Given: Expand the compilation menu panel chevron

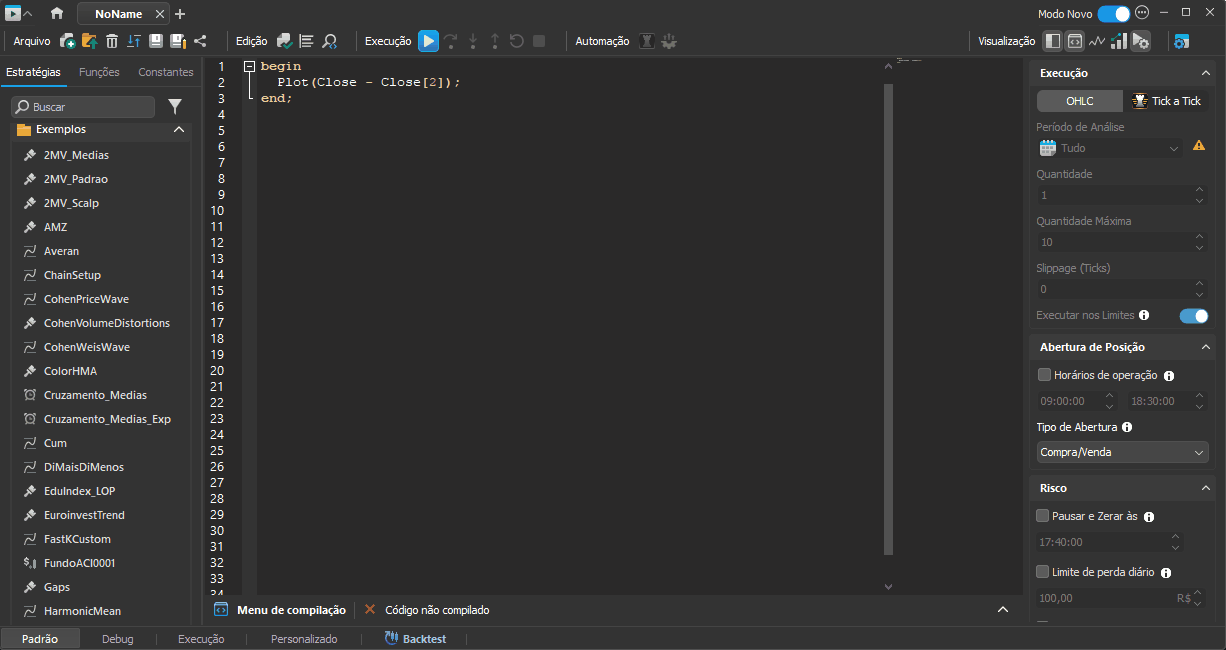Looking at the screenshot, I should (x=1003, y=610).
